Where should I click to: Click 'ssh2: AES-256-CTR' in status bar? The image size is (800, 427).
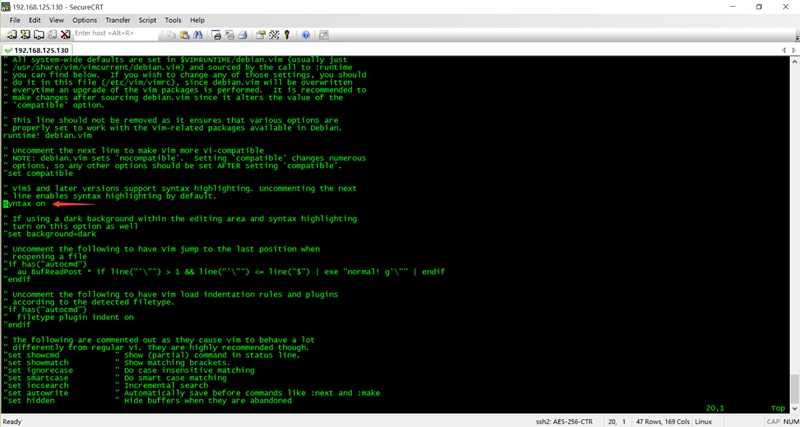tap(564, 422)
